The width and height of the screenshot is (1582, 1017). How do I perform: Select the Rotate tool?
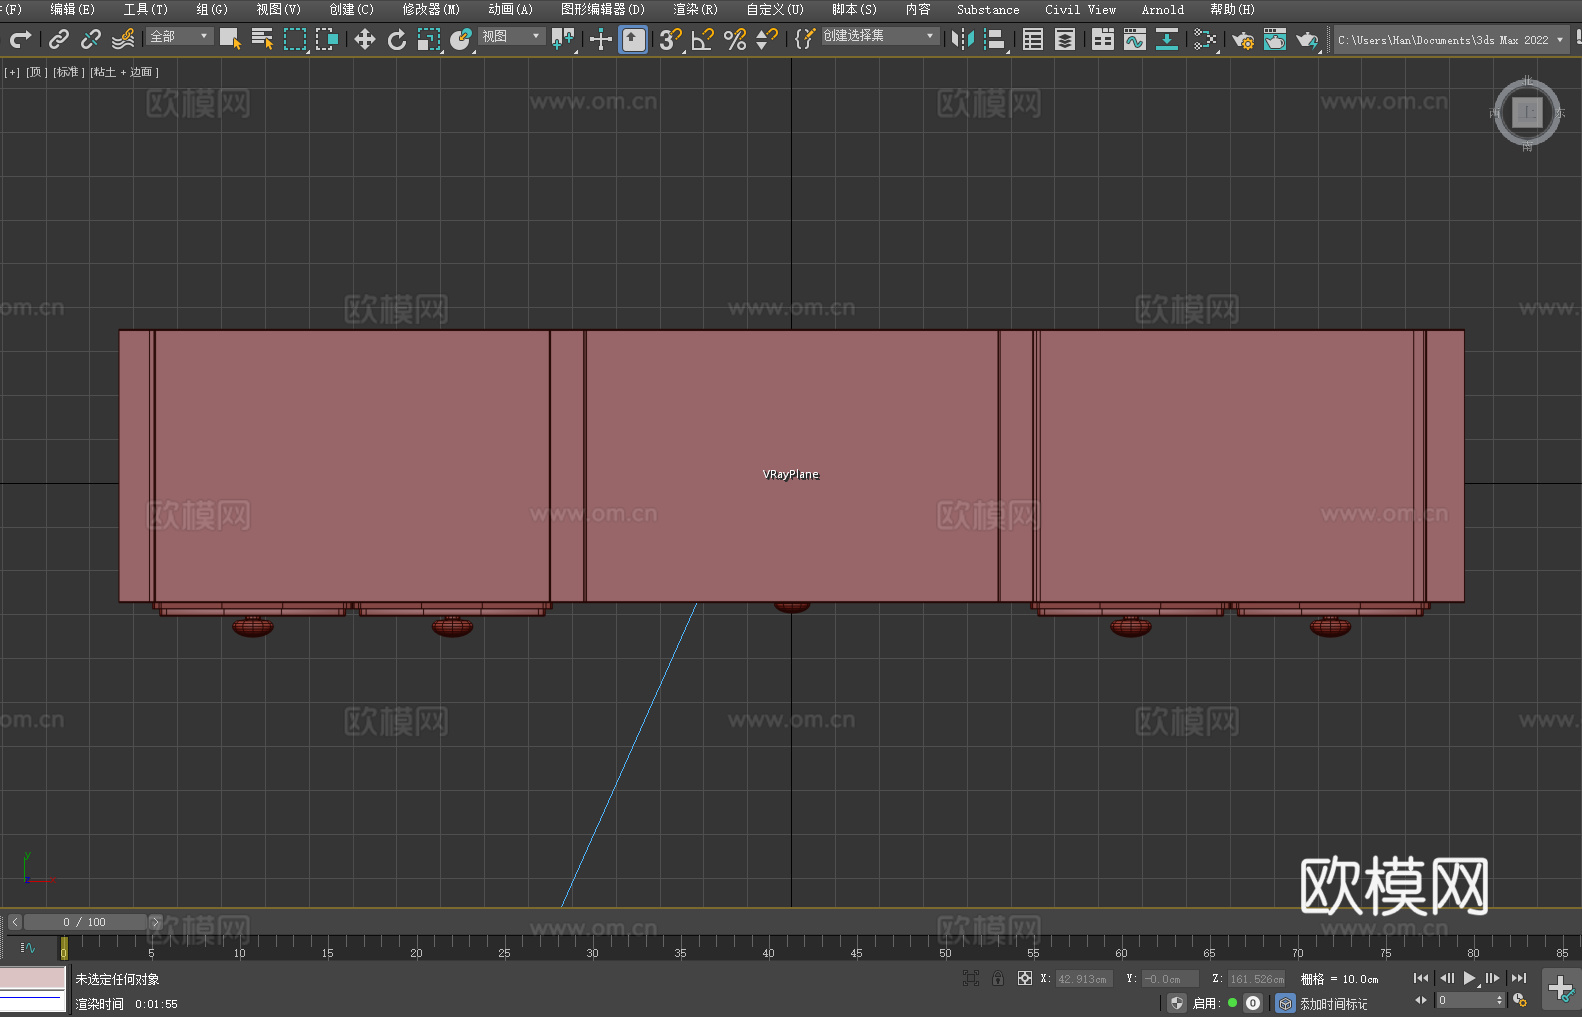[397, 39]
